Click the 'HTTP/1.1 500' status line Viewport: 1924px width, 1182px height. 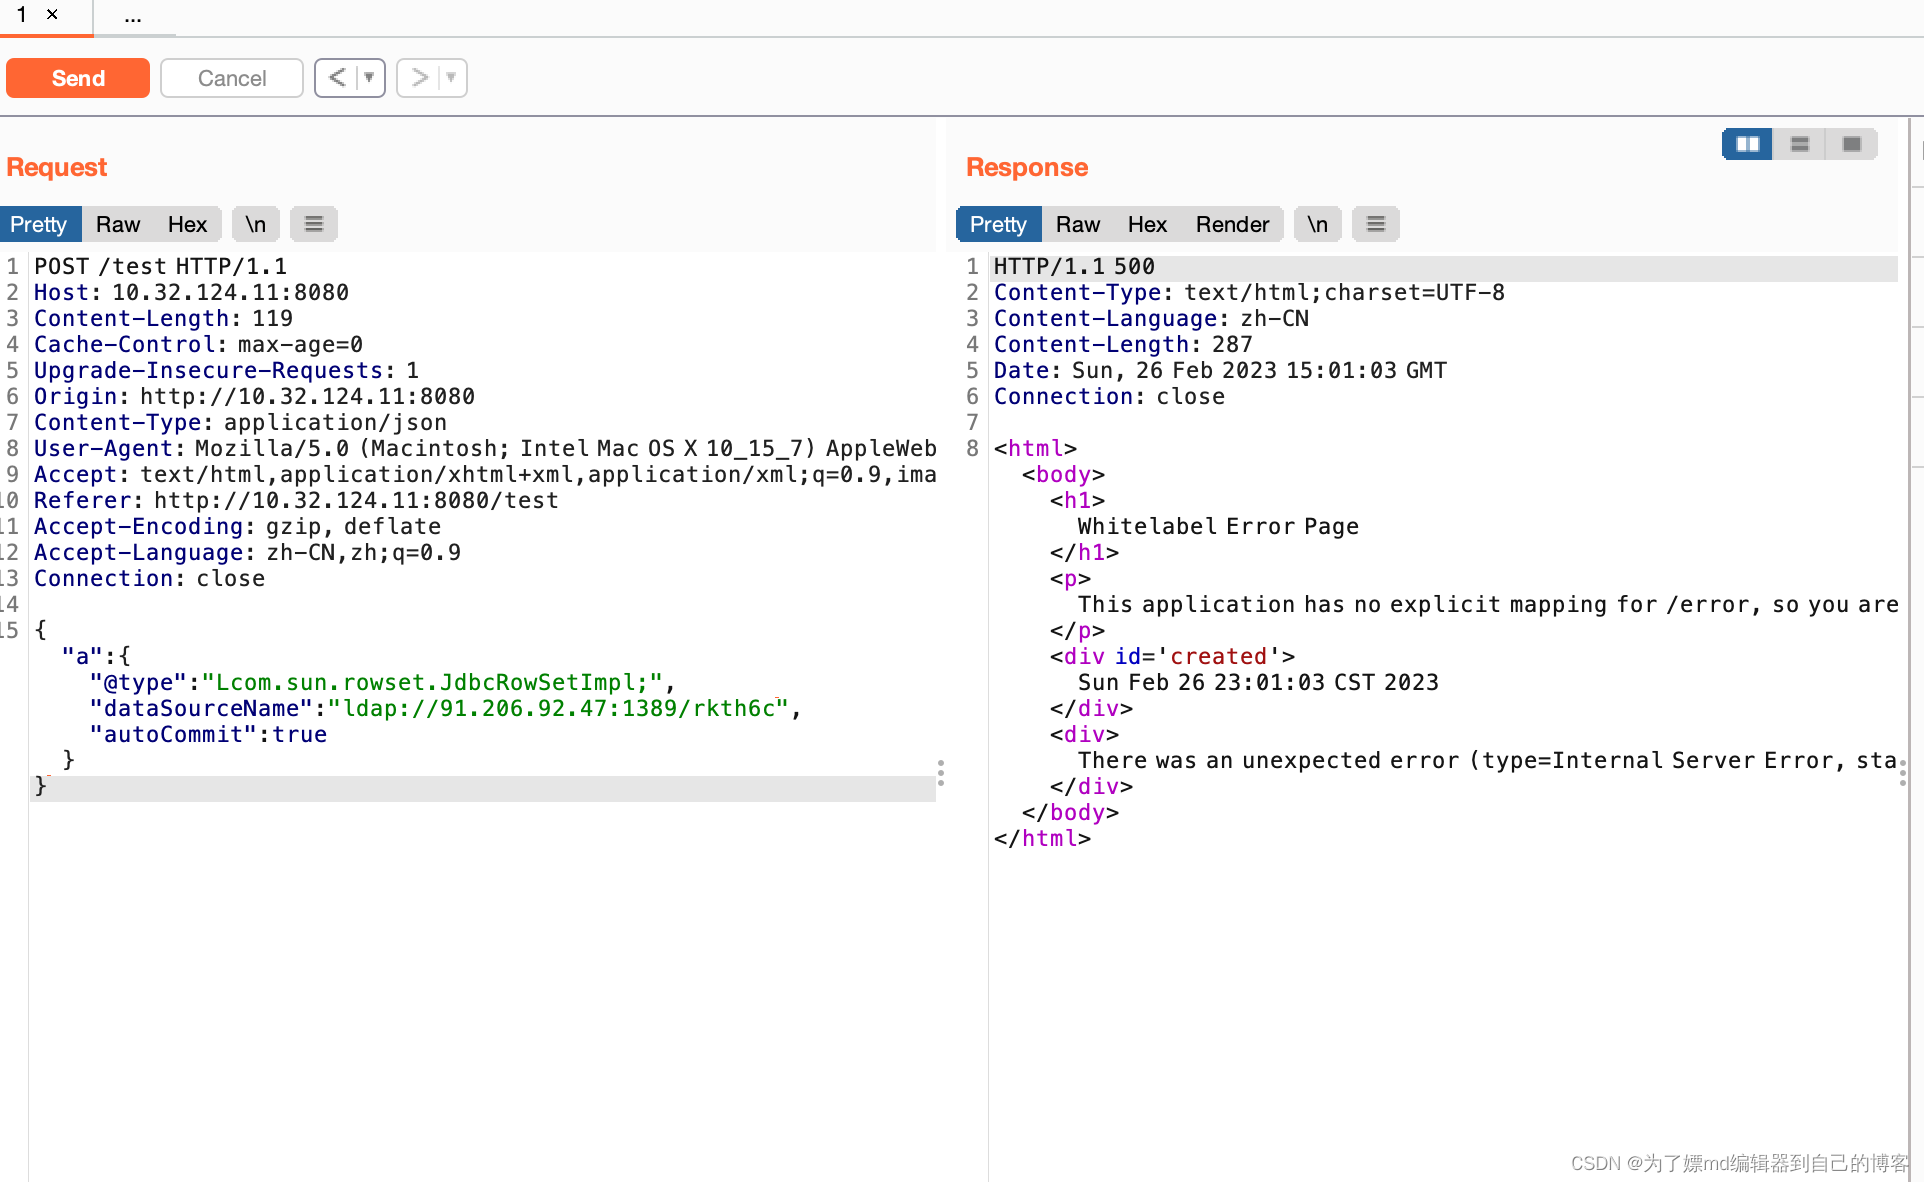point(1074,266)
